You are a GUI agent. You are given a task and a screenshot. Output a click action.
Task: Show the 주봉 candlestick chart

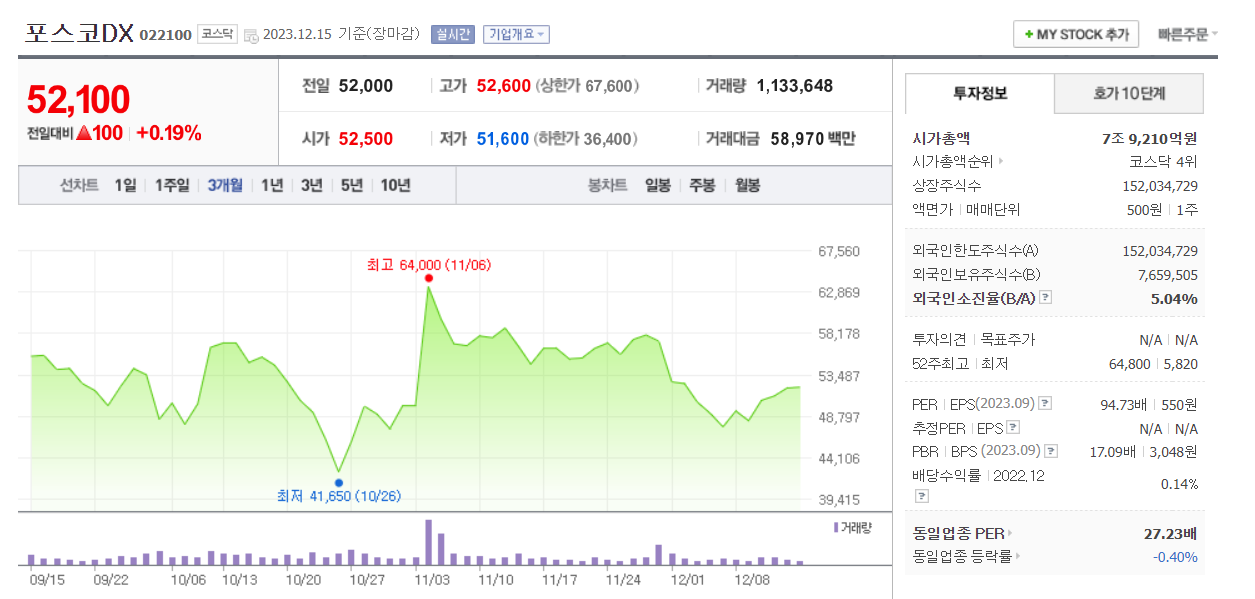coord(703,185)
